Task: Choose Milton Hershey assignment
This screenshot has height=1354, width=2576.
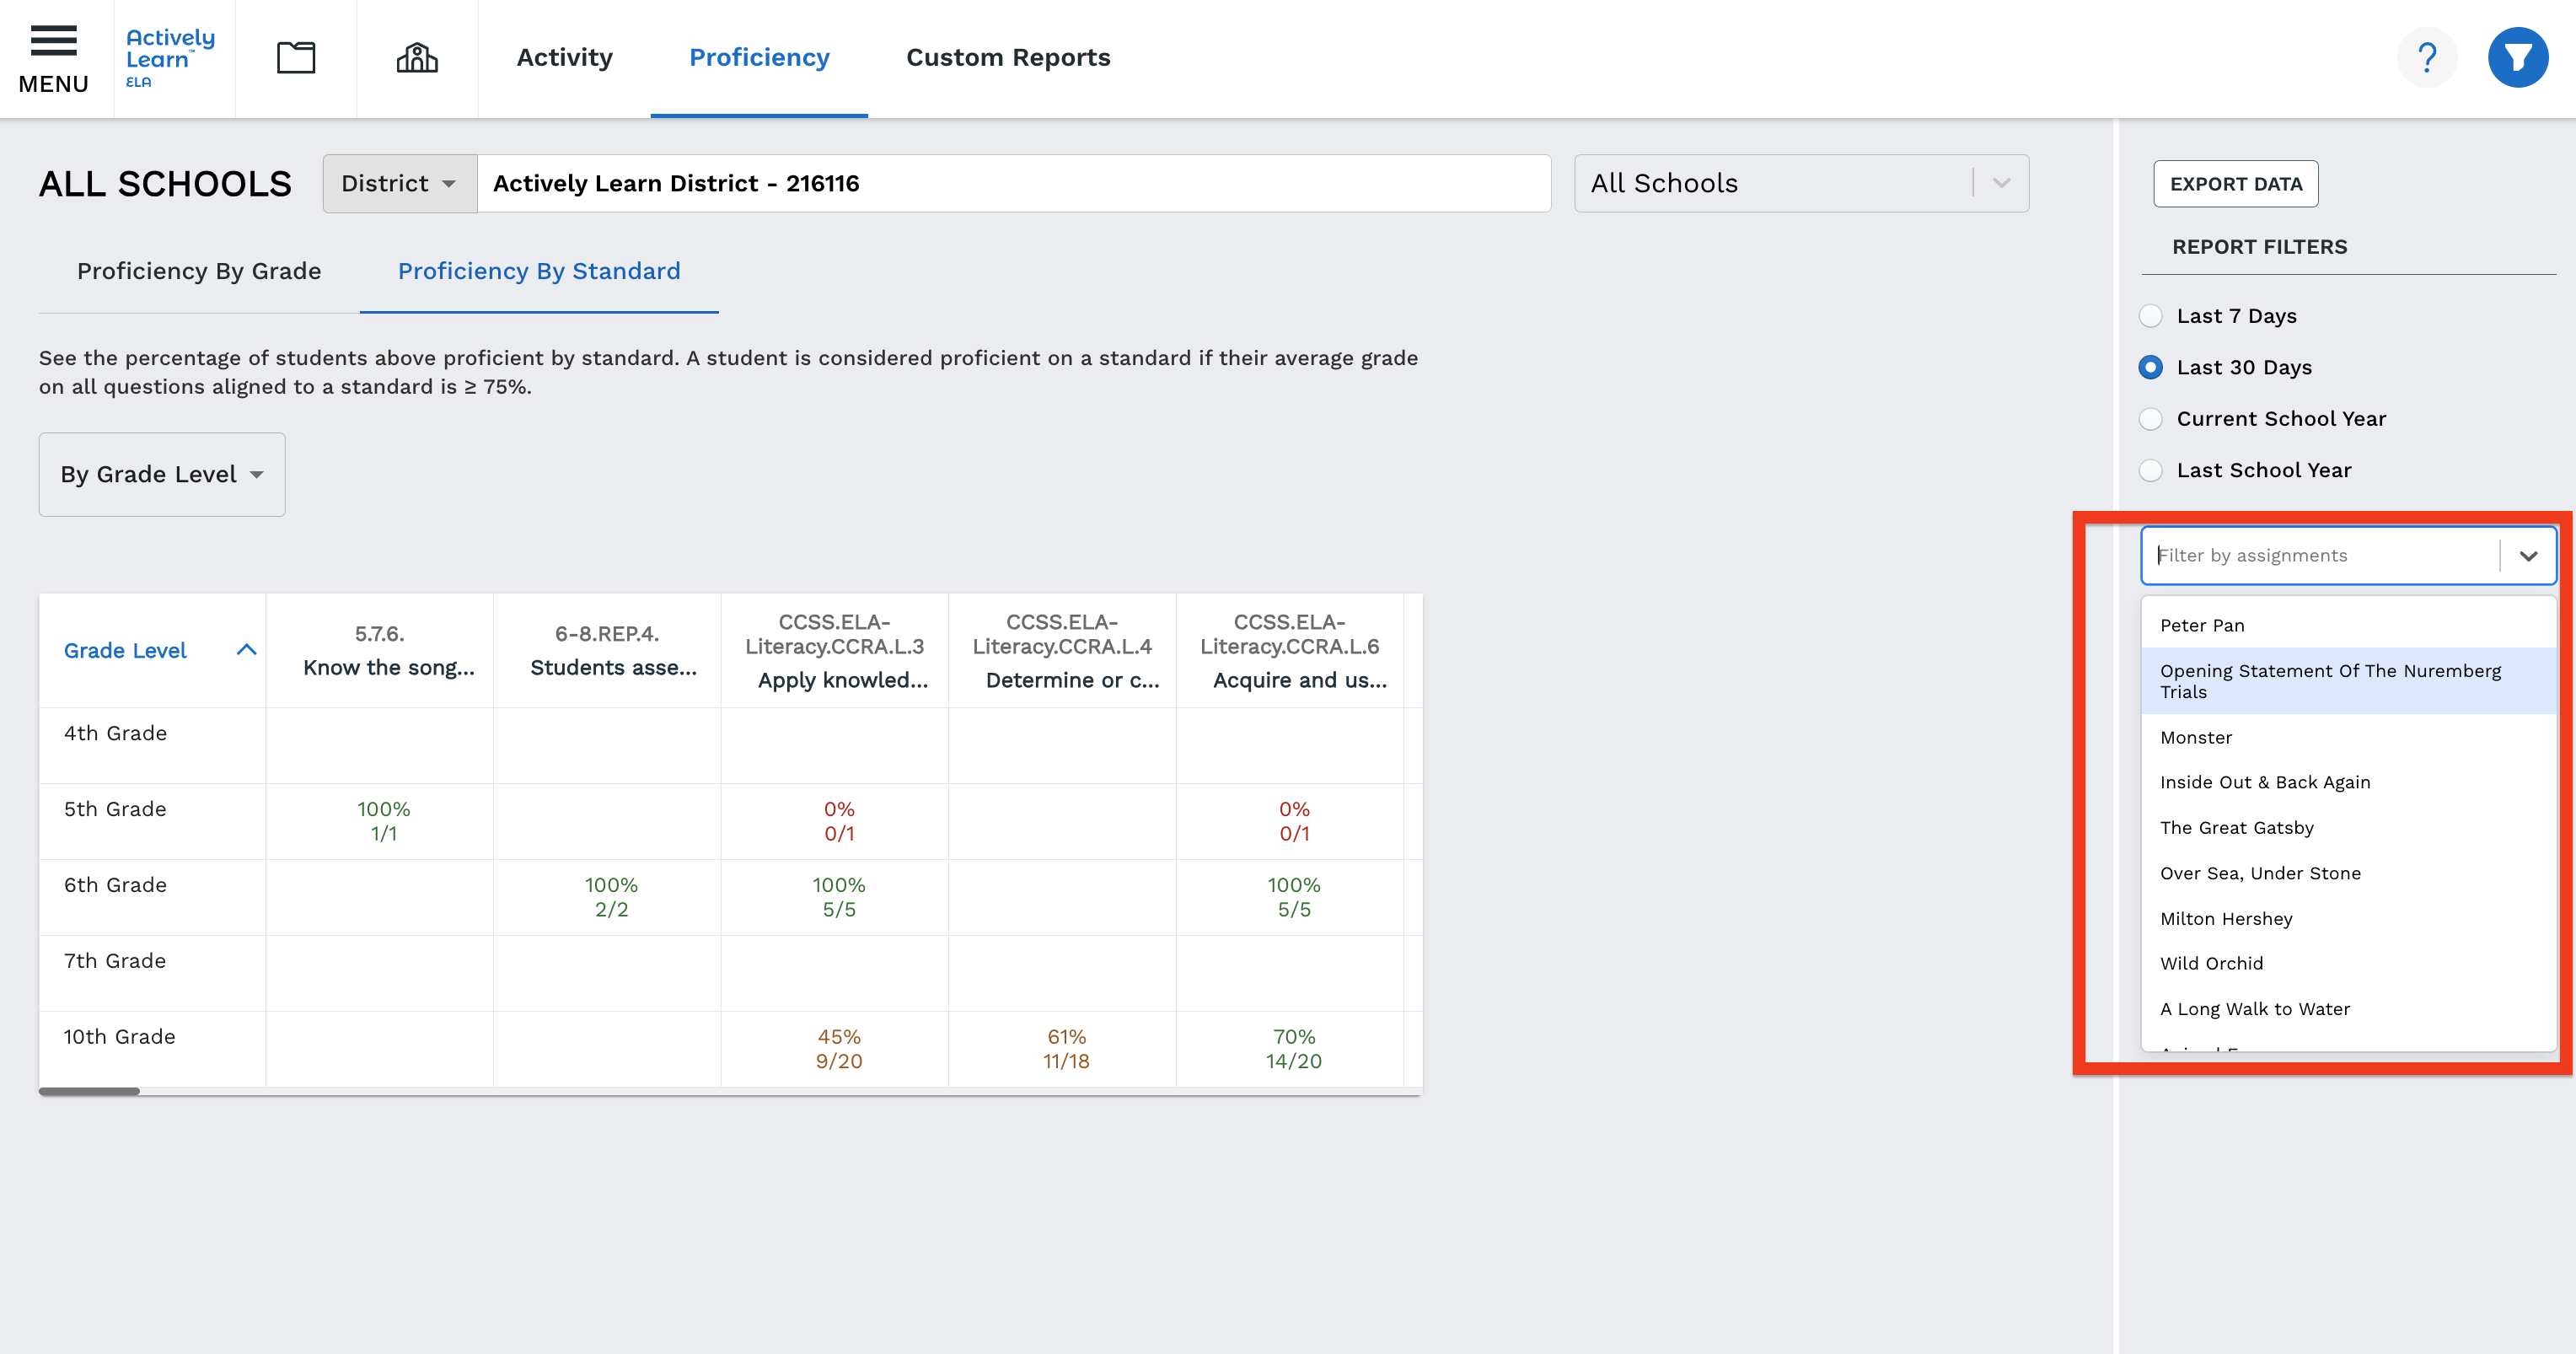Action: point(2348,919)
